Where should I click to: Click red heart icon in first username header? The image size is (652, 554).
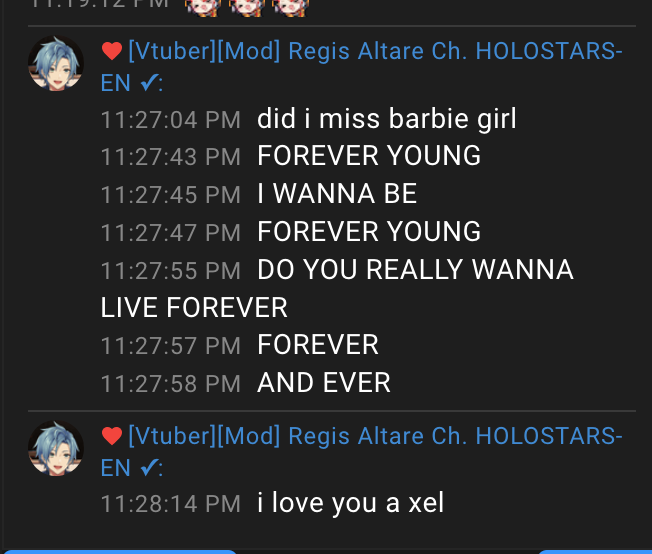click(112, 51)
